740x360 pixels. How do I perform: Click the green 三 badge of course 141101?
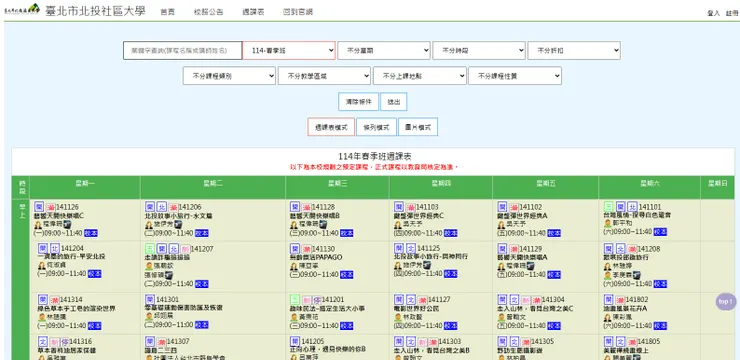tap(609, 207)
